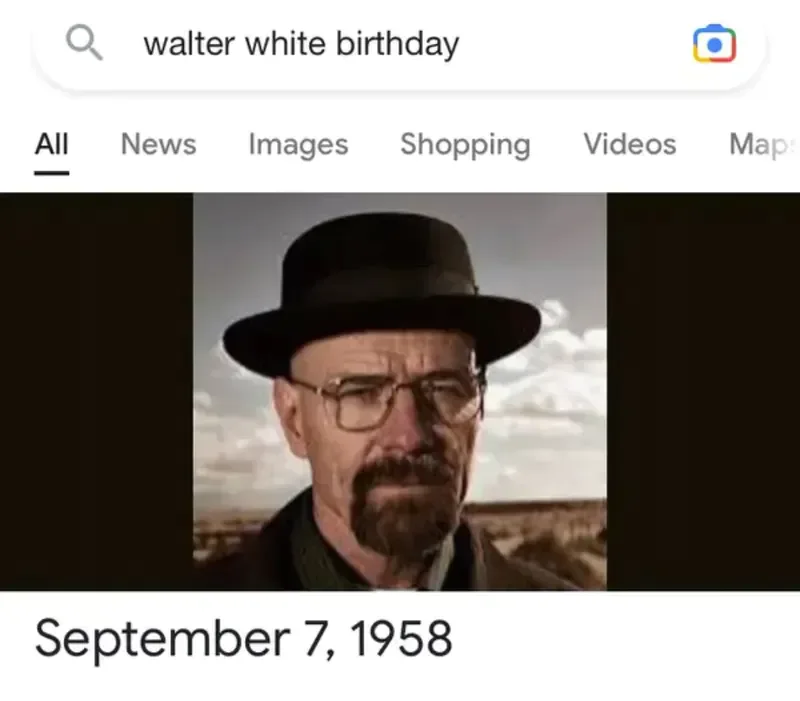Click the black bar left of the photo
The image size is (800, 701).
[x=96, y=391]
